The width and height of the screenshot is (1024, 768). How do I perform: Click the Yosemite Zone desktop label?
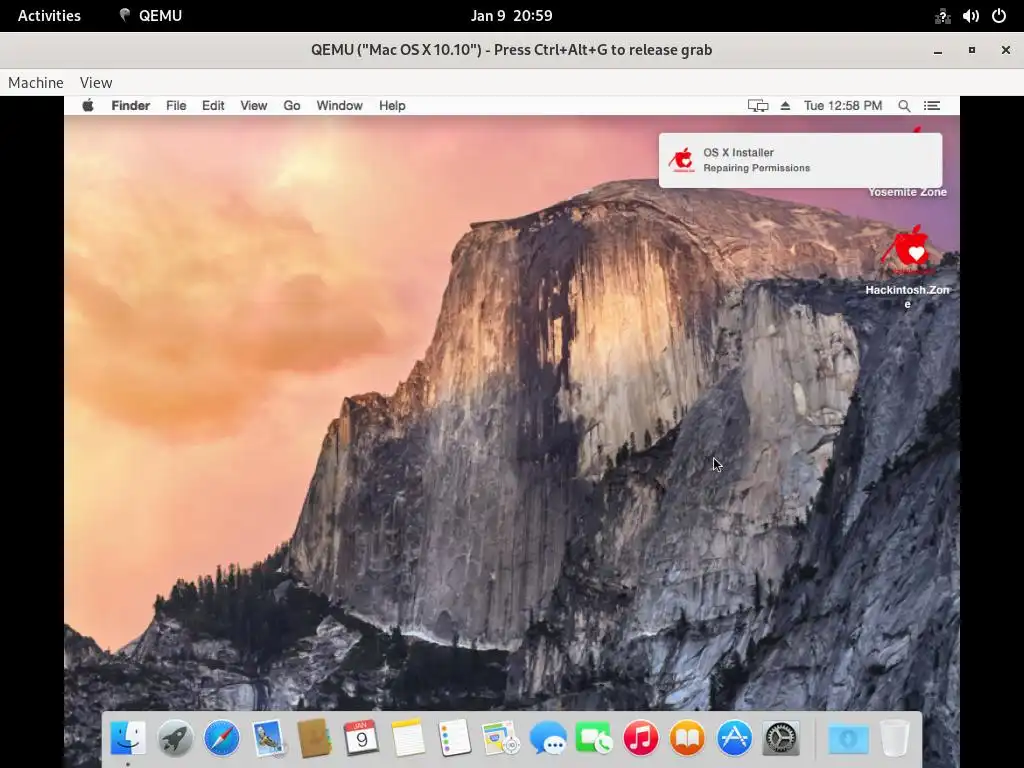pos(907,192)
